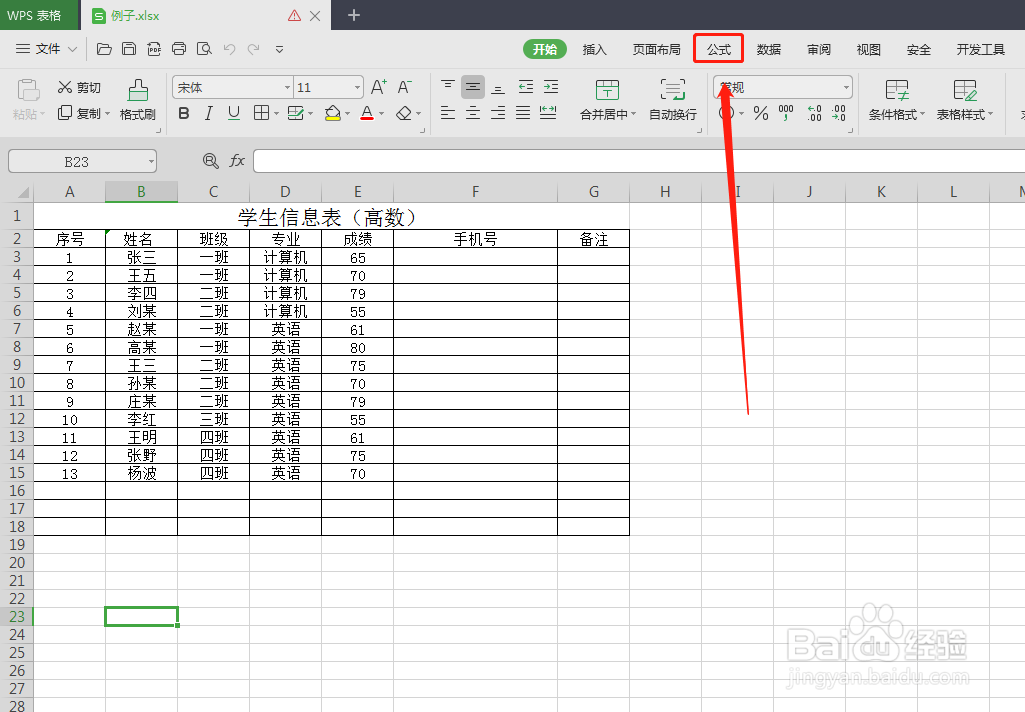Open the Review (审阅) tab
This screenshot has width=1025, height=712.
point(818,49)
